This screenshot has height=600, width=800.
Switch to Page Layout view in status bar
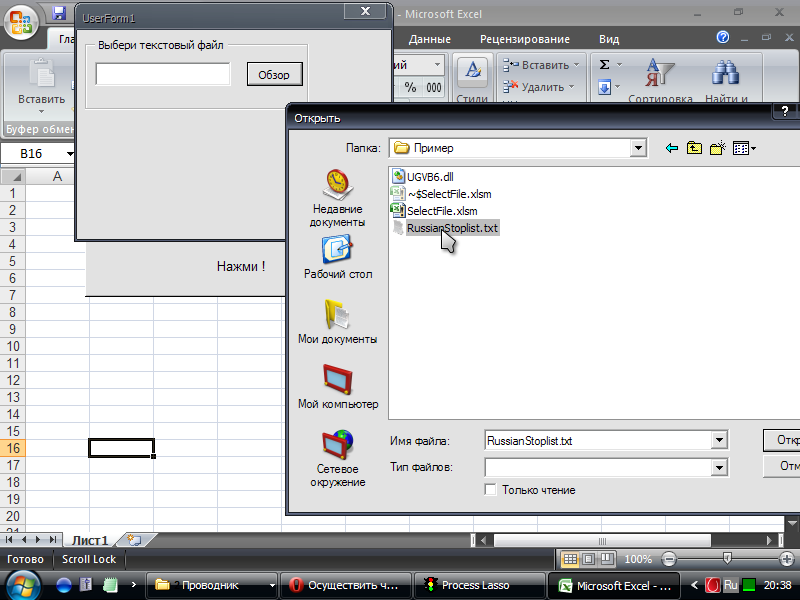(x=588, y=559)
